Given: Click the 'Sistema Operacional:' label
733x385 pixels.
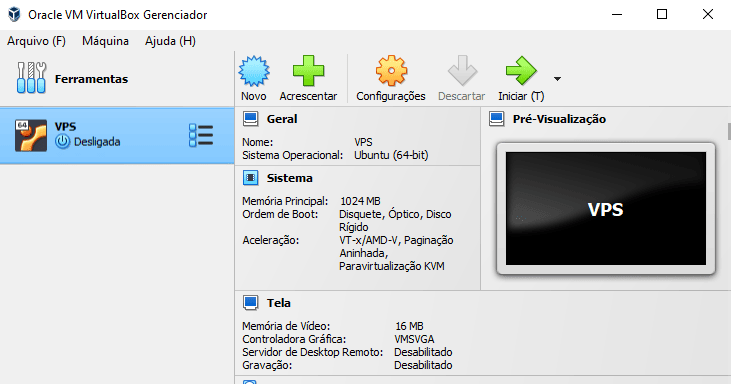Looking at the screenshot, I should (293, 155).
